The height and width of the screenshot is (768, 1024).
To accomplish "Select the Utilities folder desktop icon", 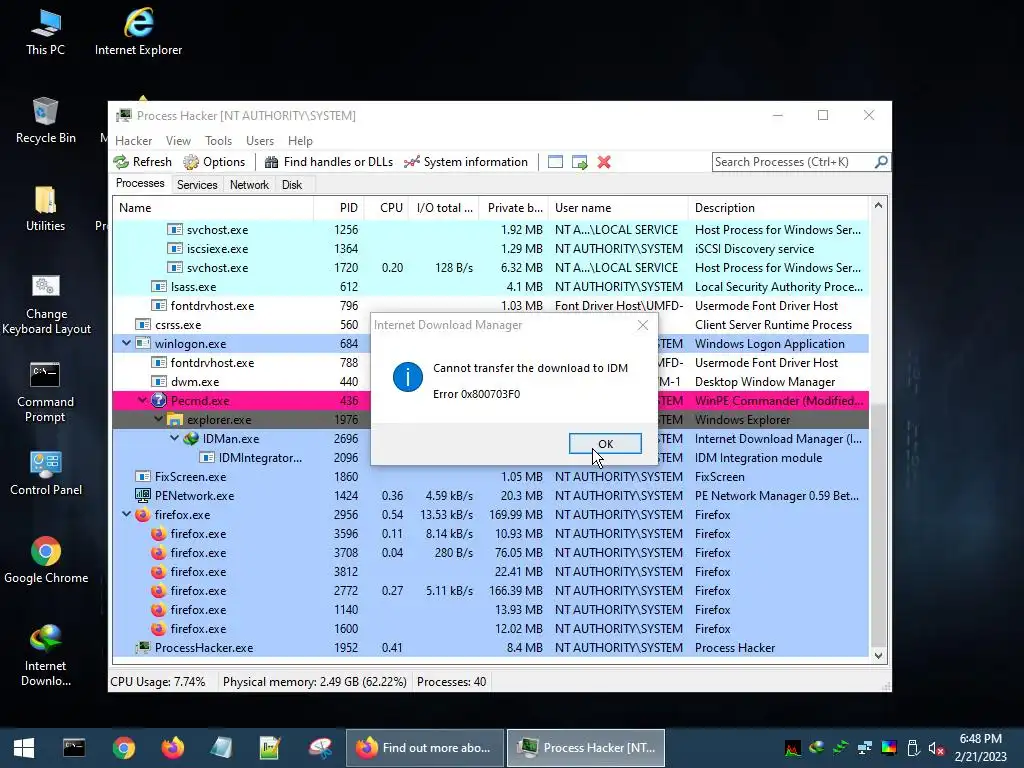I will click(x=45, y=209).
